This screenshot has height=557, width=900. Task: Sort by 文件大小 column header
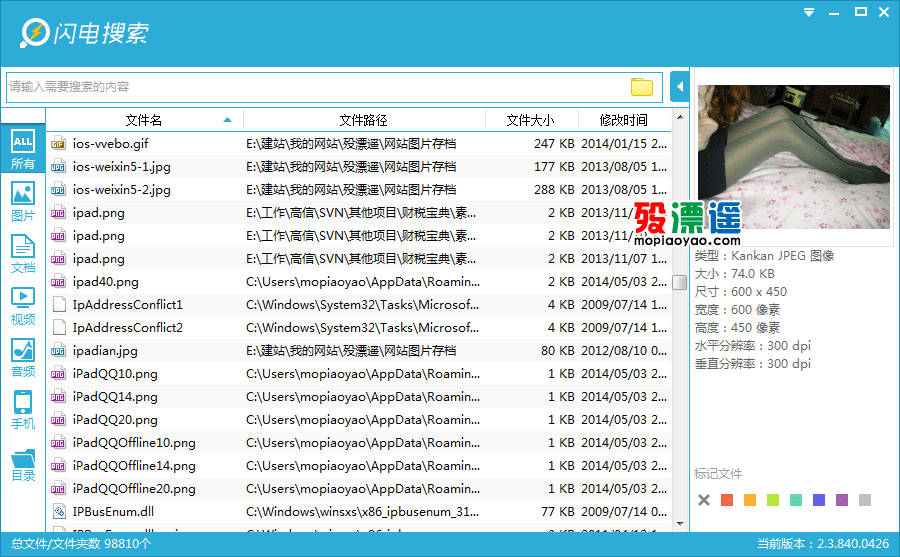(530, 120)
